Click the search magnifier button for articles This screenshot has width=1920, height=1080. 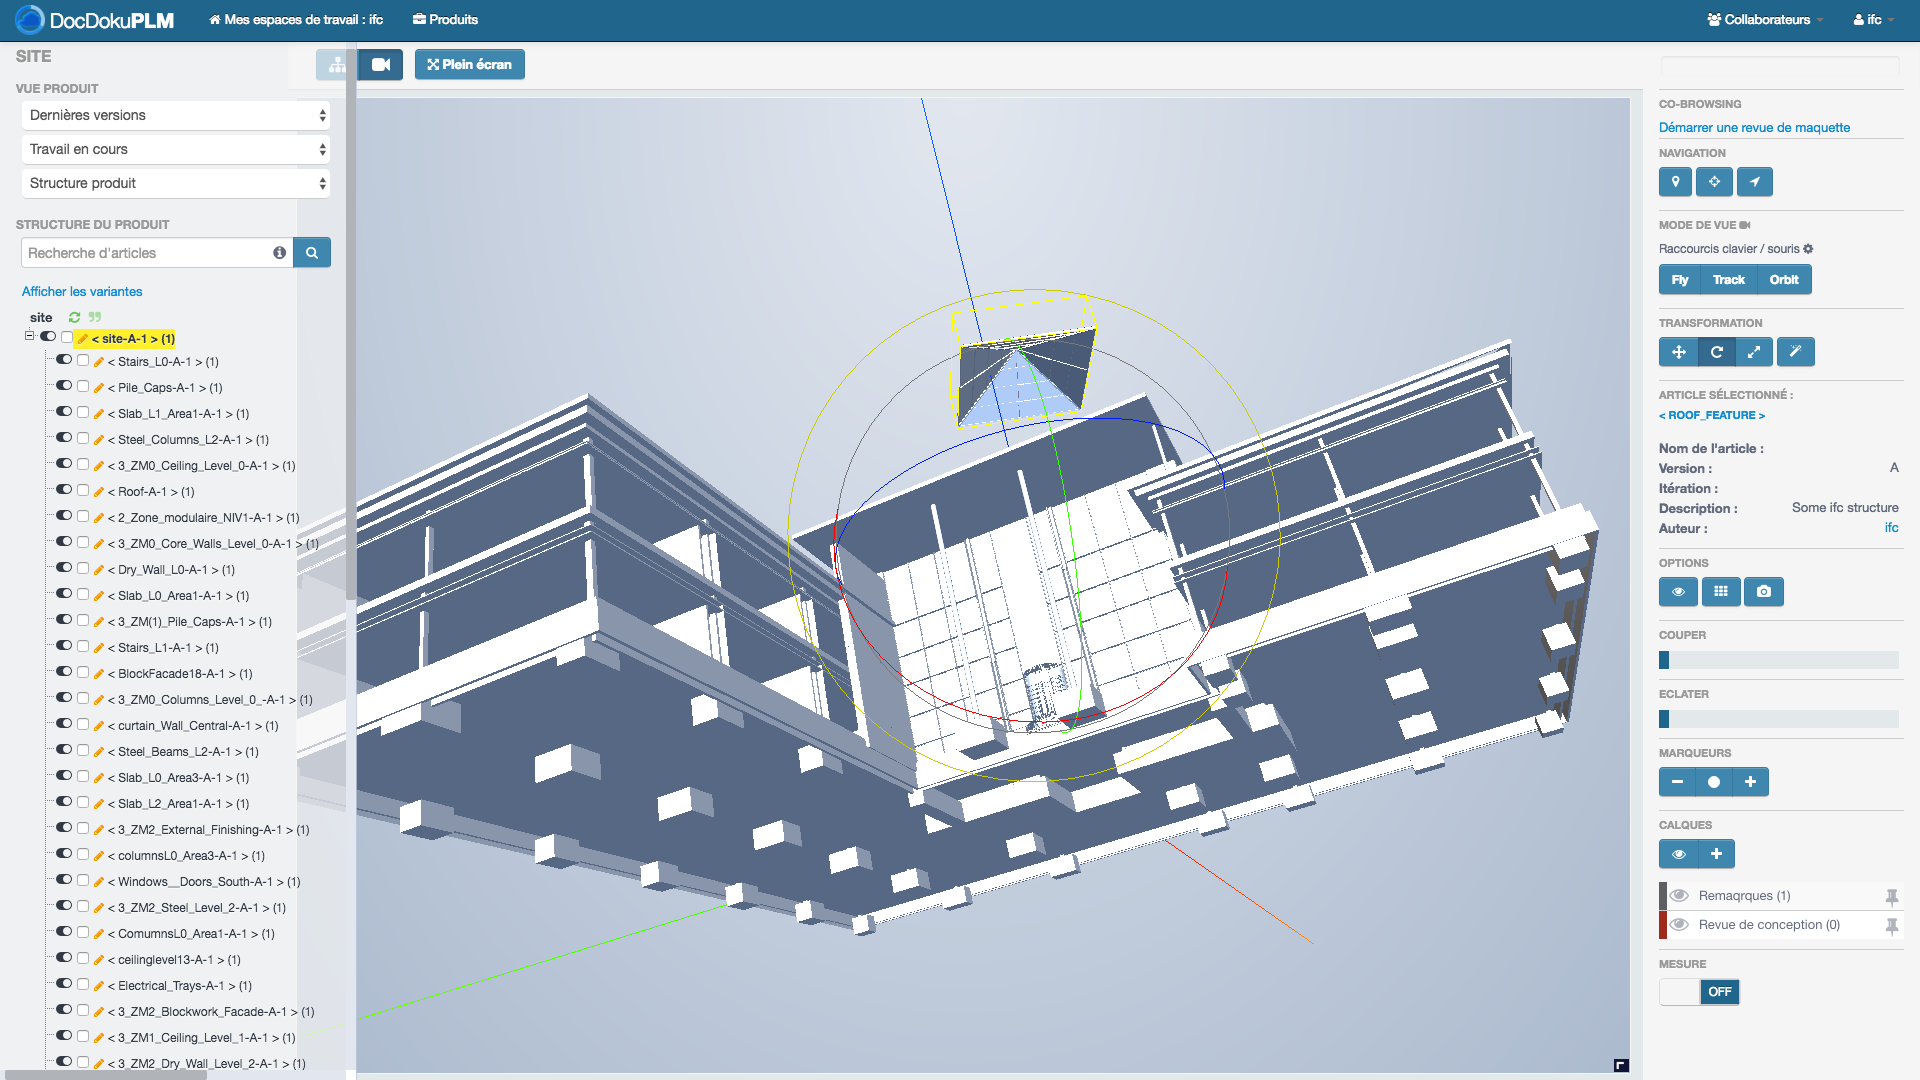pos(312,253)
